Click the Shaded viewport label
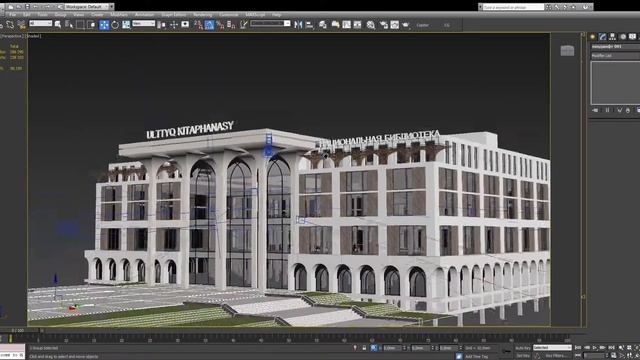 (33, 36)
